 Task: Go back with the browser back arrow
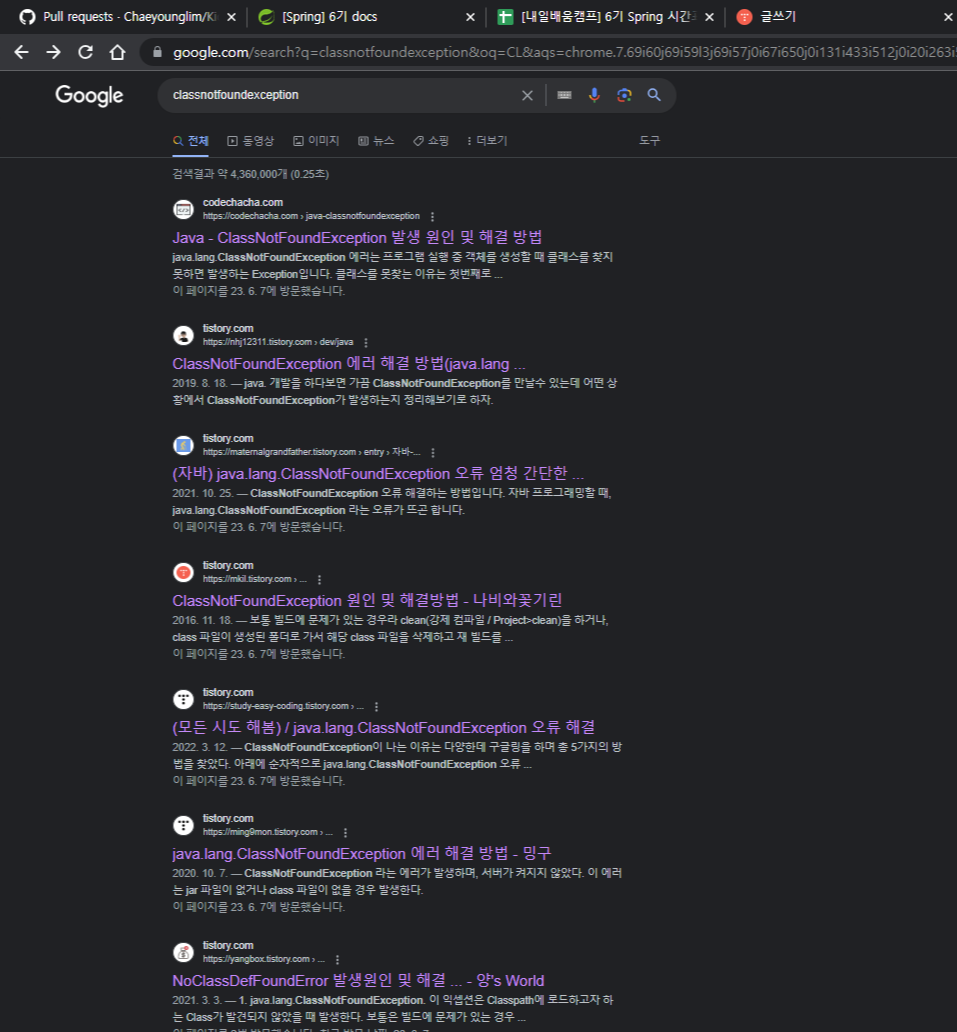click(21, 52)
